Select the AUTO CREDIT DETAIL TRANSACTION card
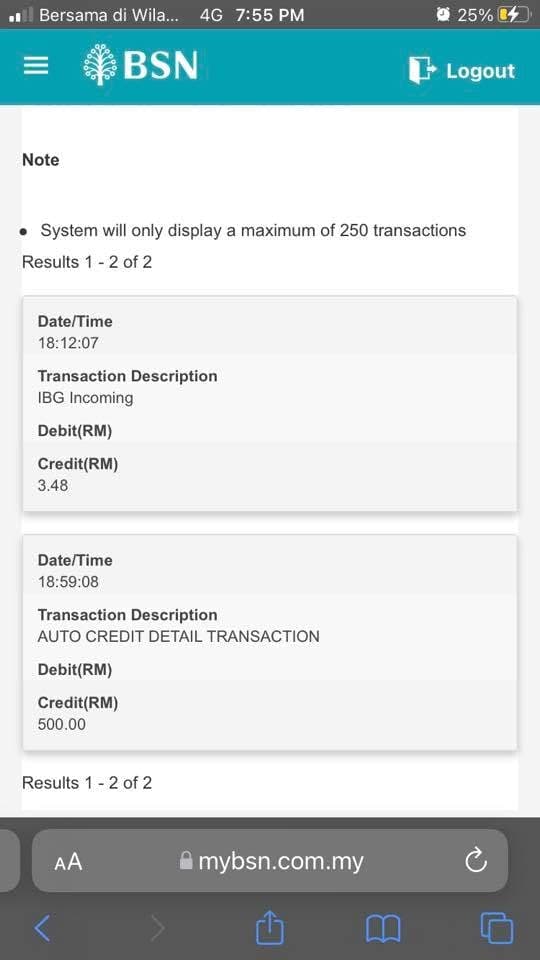Screen dimensions: 540x960 click(270, 642)
